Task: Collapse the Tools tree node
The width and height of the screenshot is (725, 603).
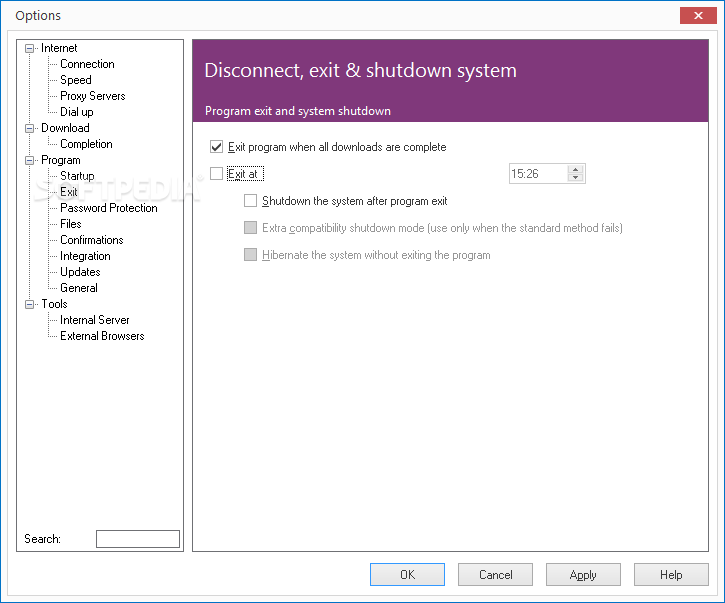Action: pyautogui.click(x=30, y=304)
